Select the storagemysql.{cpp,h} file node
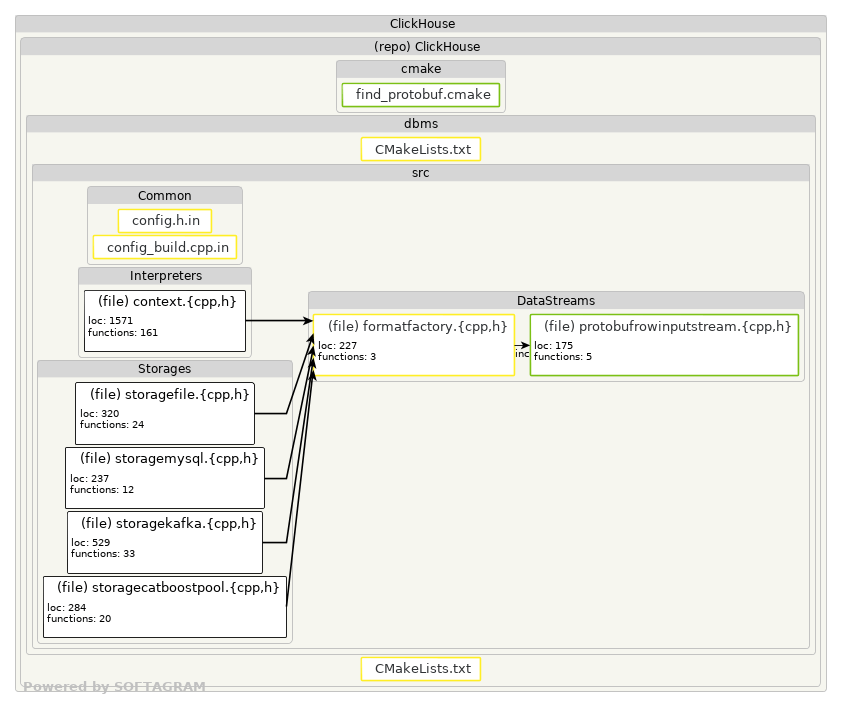The width and height of the screenshot is (841, 707). (165, 478)
